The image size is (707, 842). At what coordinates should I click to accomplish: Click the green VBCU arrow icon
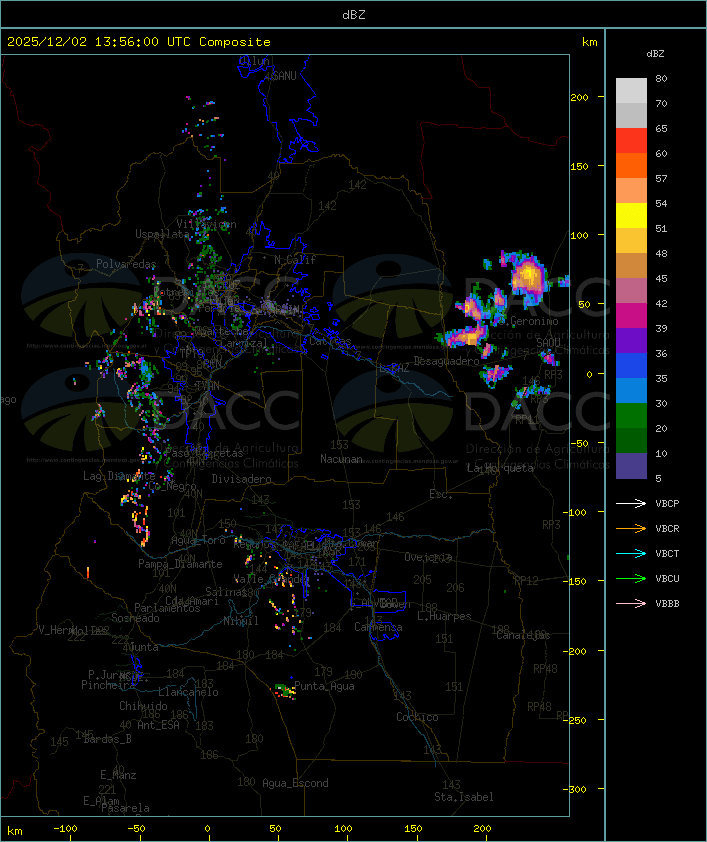pyautogui.click(x=631, y=578)
